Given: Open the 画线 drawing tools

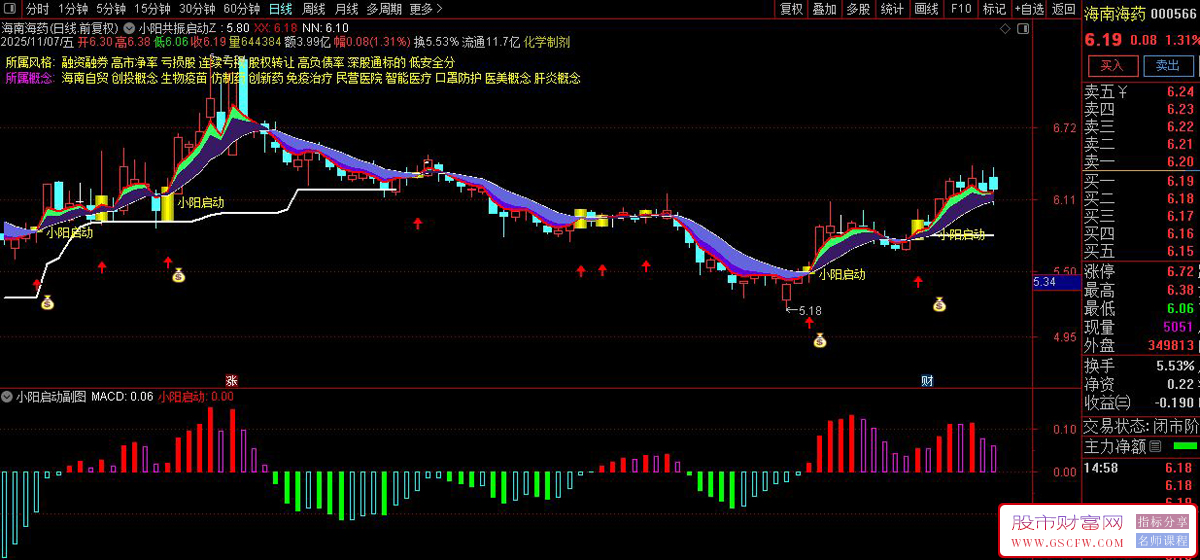Looking at the screenshot, I should pos(926,9).
